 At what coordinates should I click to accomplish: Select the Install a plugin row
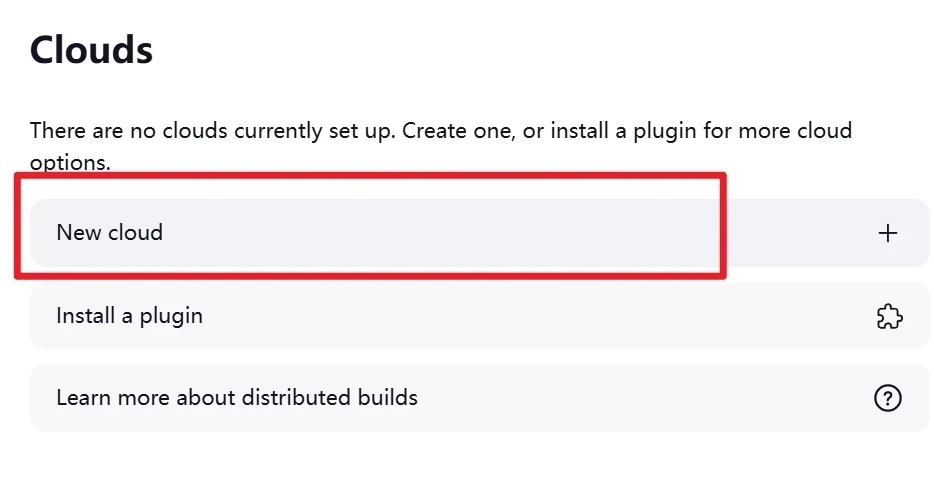(x=480, y=317)
